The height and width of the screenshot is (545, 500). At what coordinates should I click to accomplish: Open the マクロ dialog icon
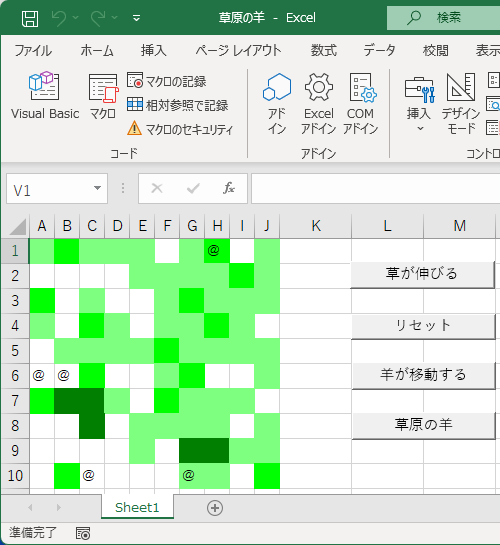pyautogui.click(x=103, y=96)
